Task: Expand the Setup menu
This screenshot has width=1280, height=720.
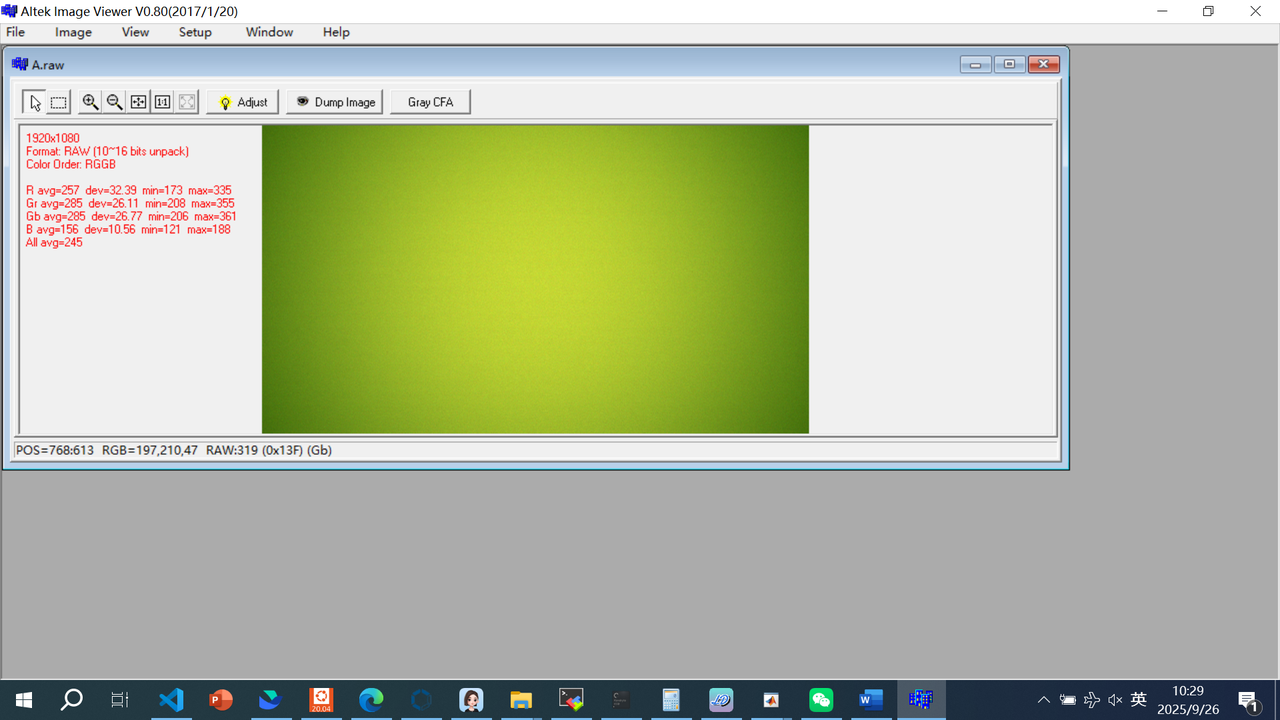Action: (195, 32)
